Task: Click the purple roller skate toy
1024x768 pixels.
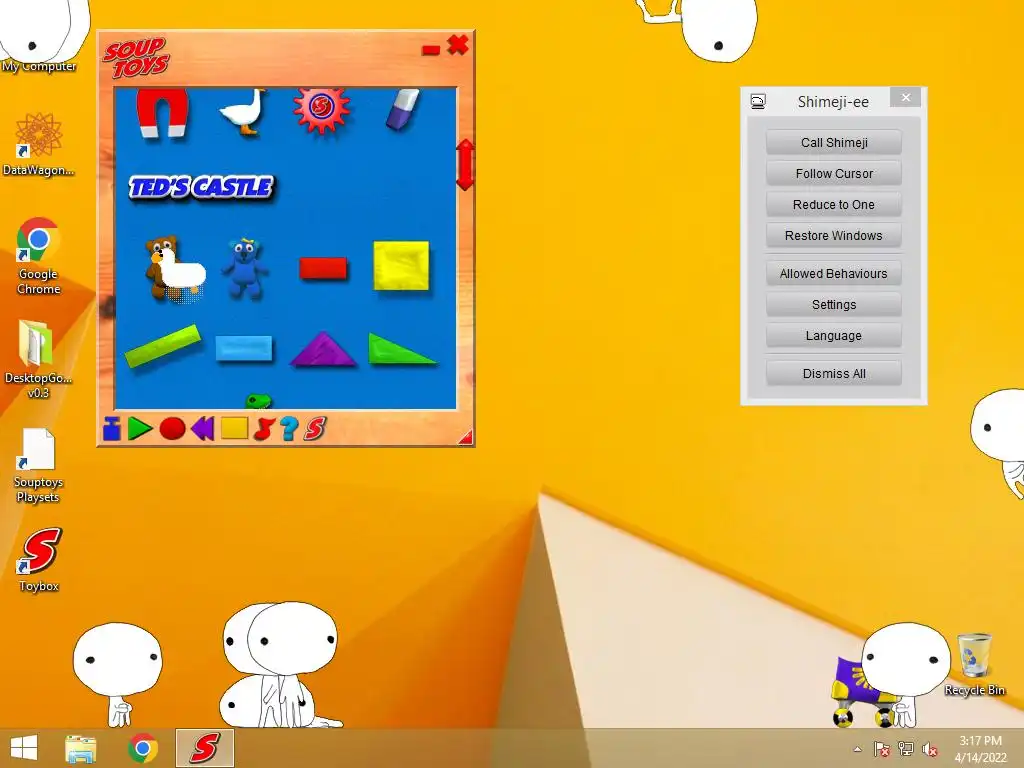Action: click(862, 692)
